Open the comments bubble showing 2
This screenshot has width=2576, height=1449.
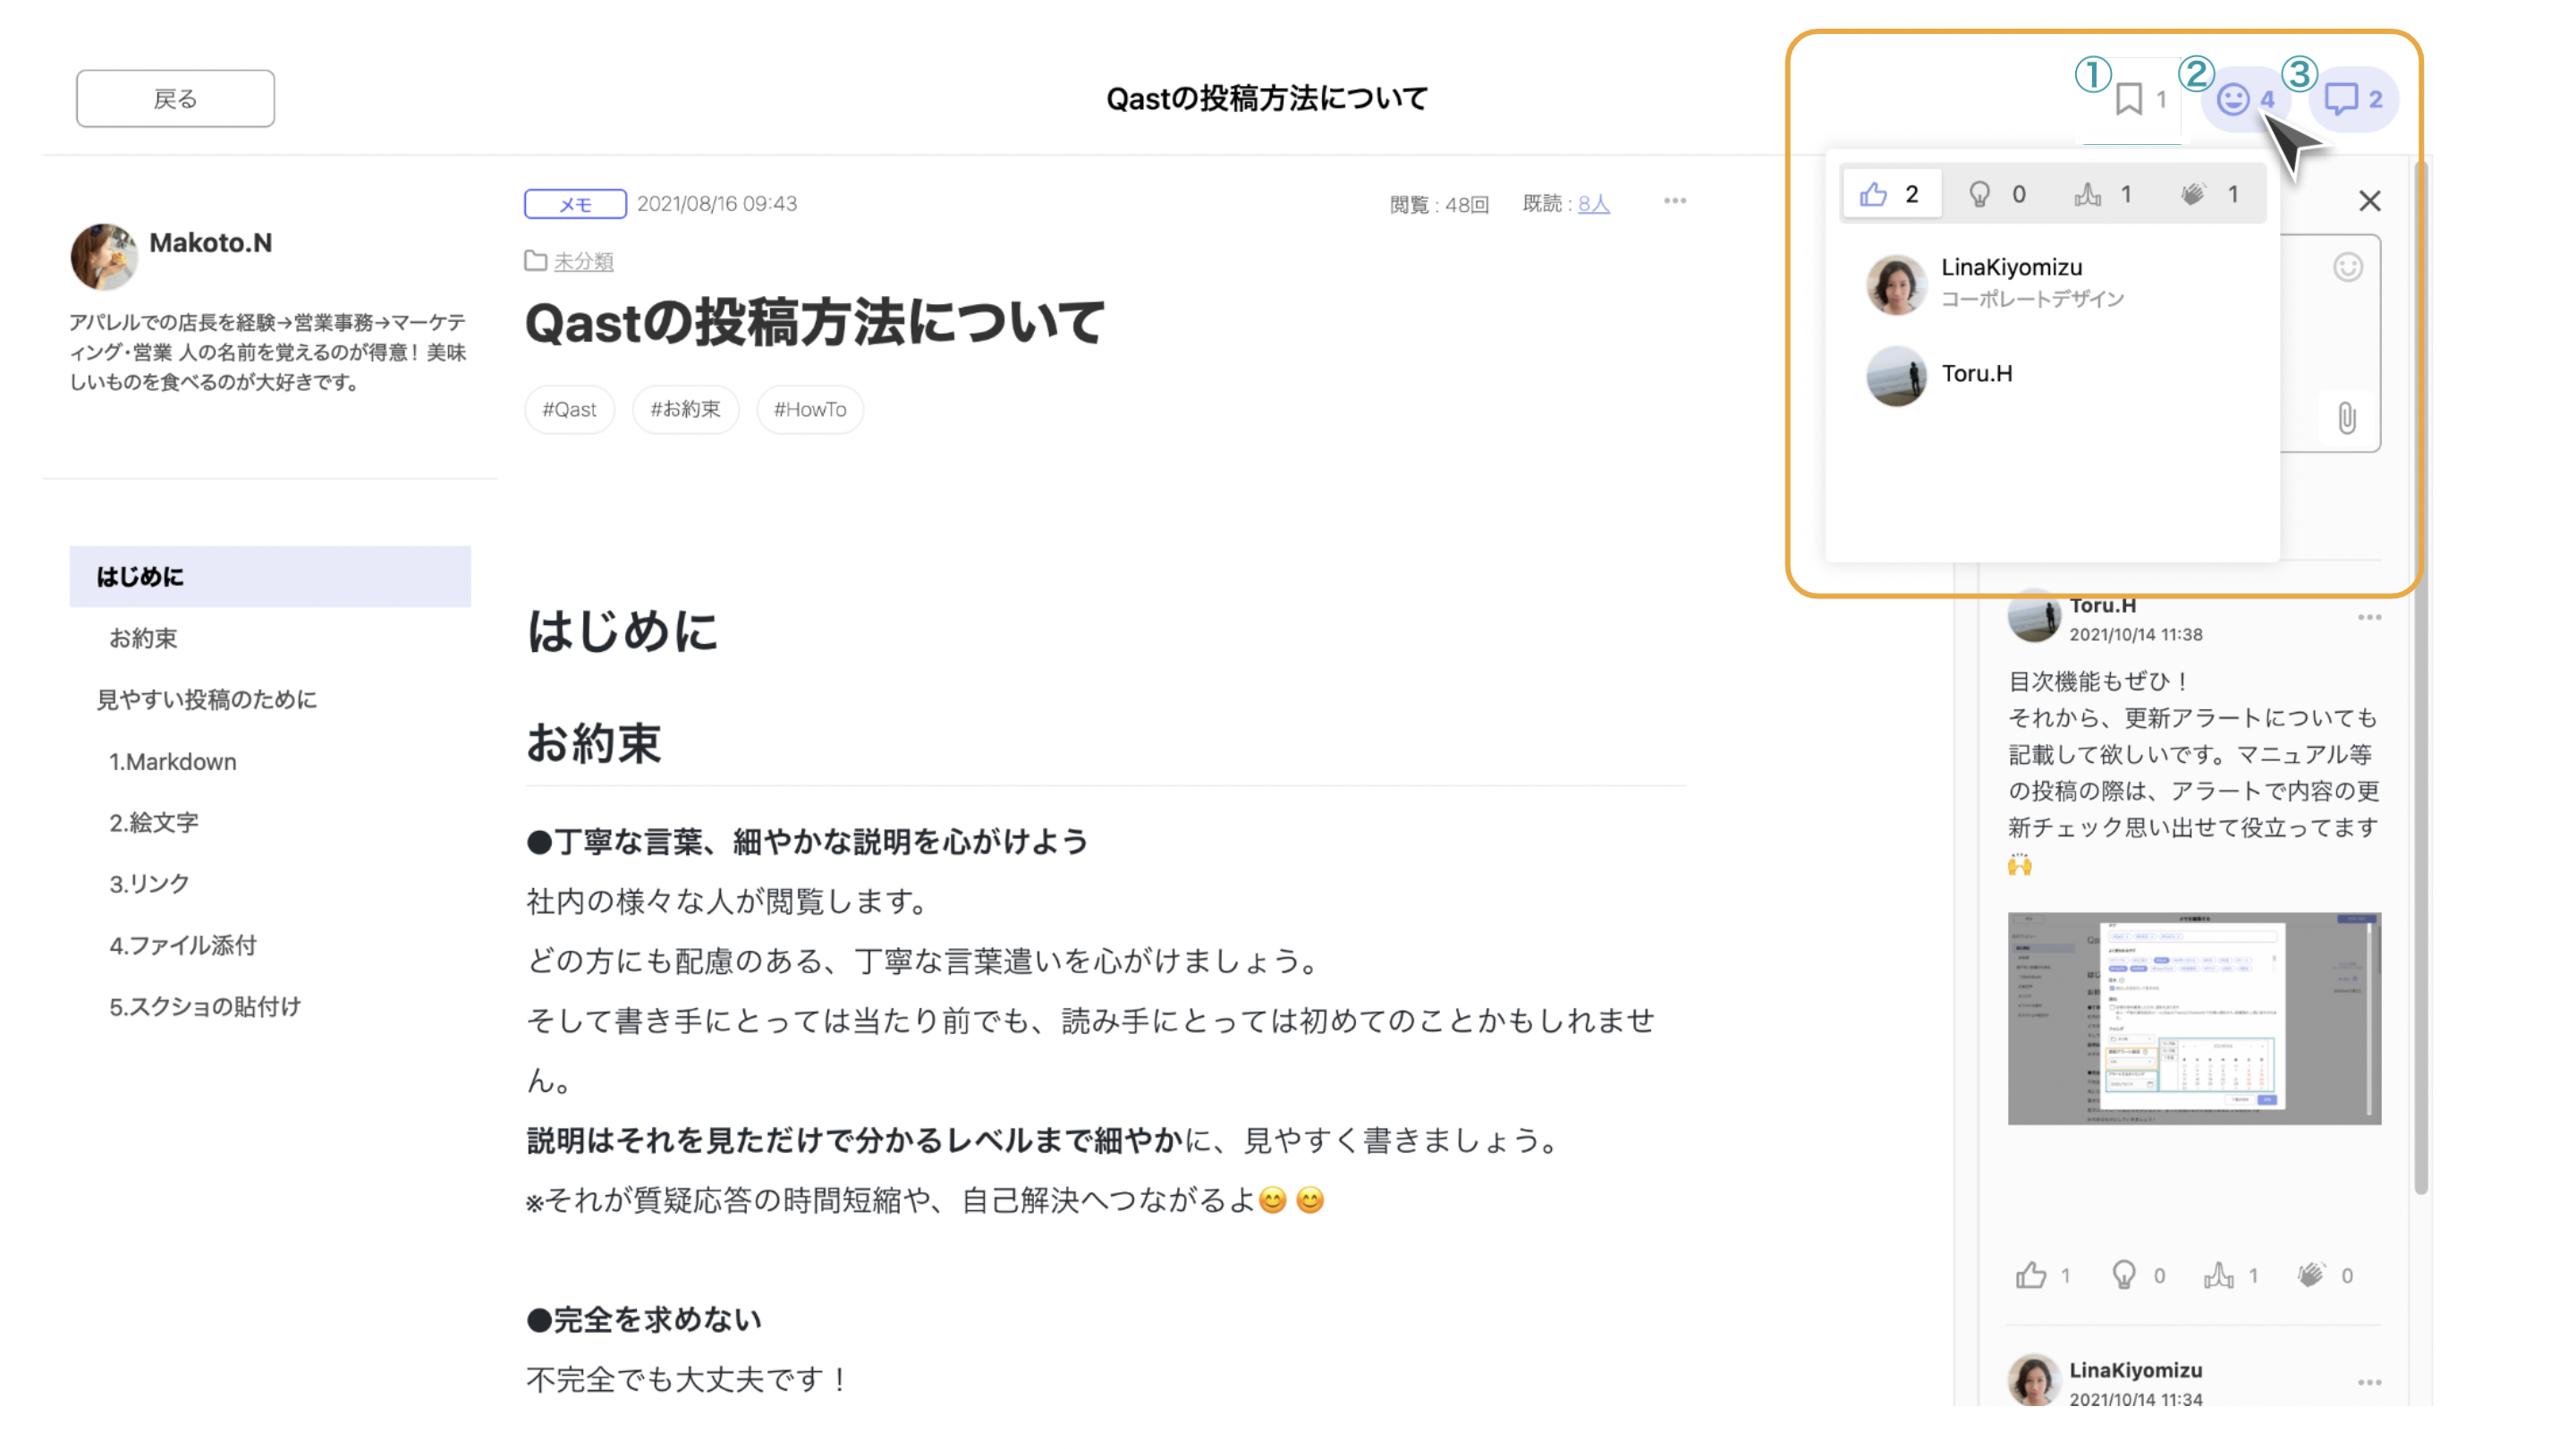pyautogui.click(x=2353, y=99)
